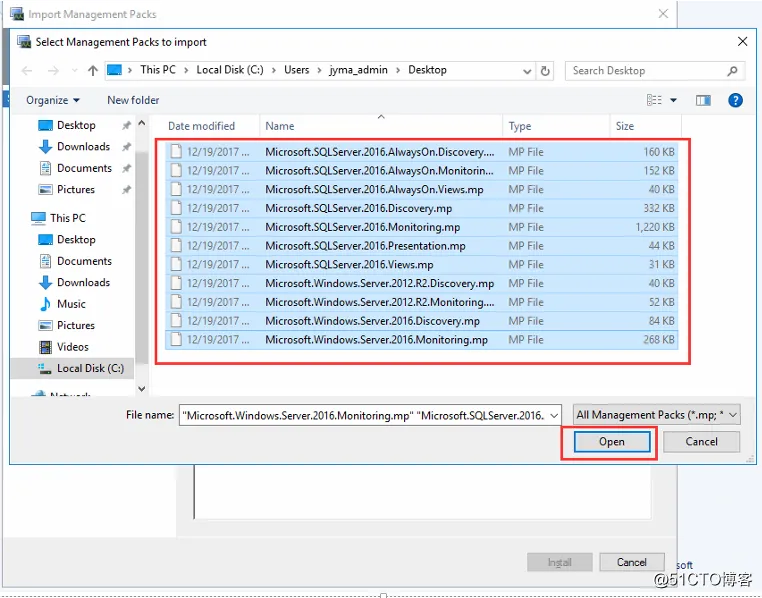Click New folder in the toolbar
Viewport: 762px width, 598px height.
pyautogui.click(x=133, y=100)
